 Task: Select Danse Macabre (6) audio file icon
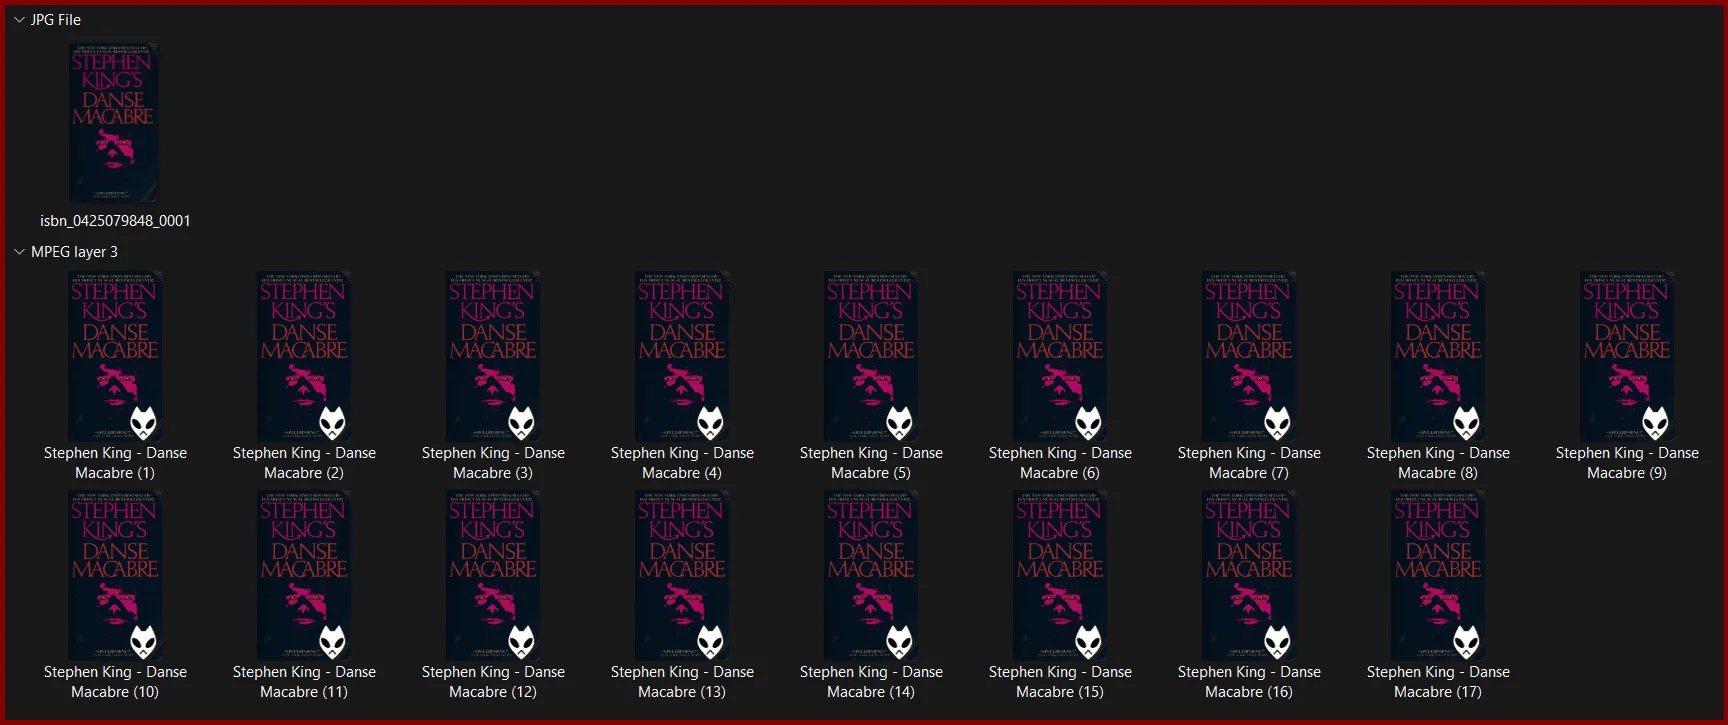coord(1060,356)
